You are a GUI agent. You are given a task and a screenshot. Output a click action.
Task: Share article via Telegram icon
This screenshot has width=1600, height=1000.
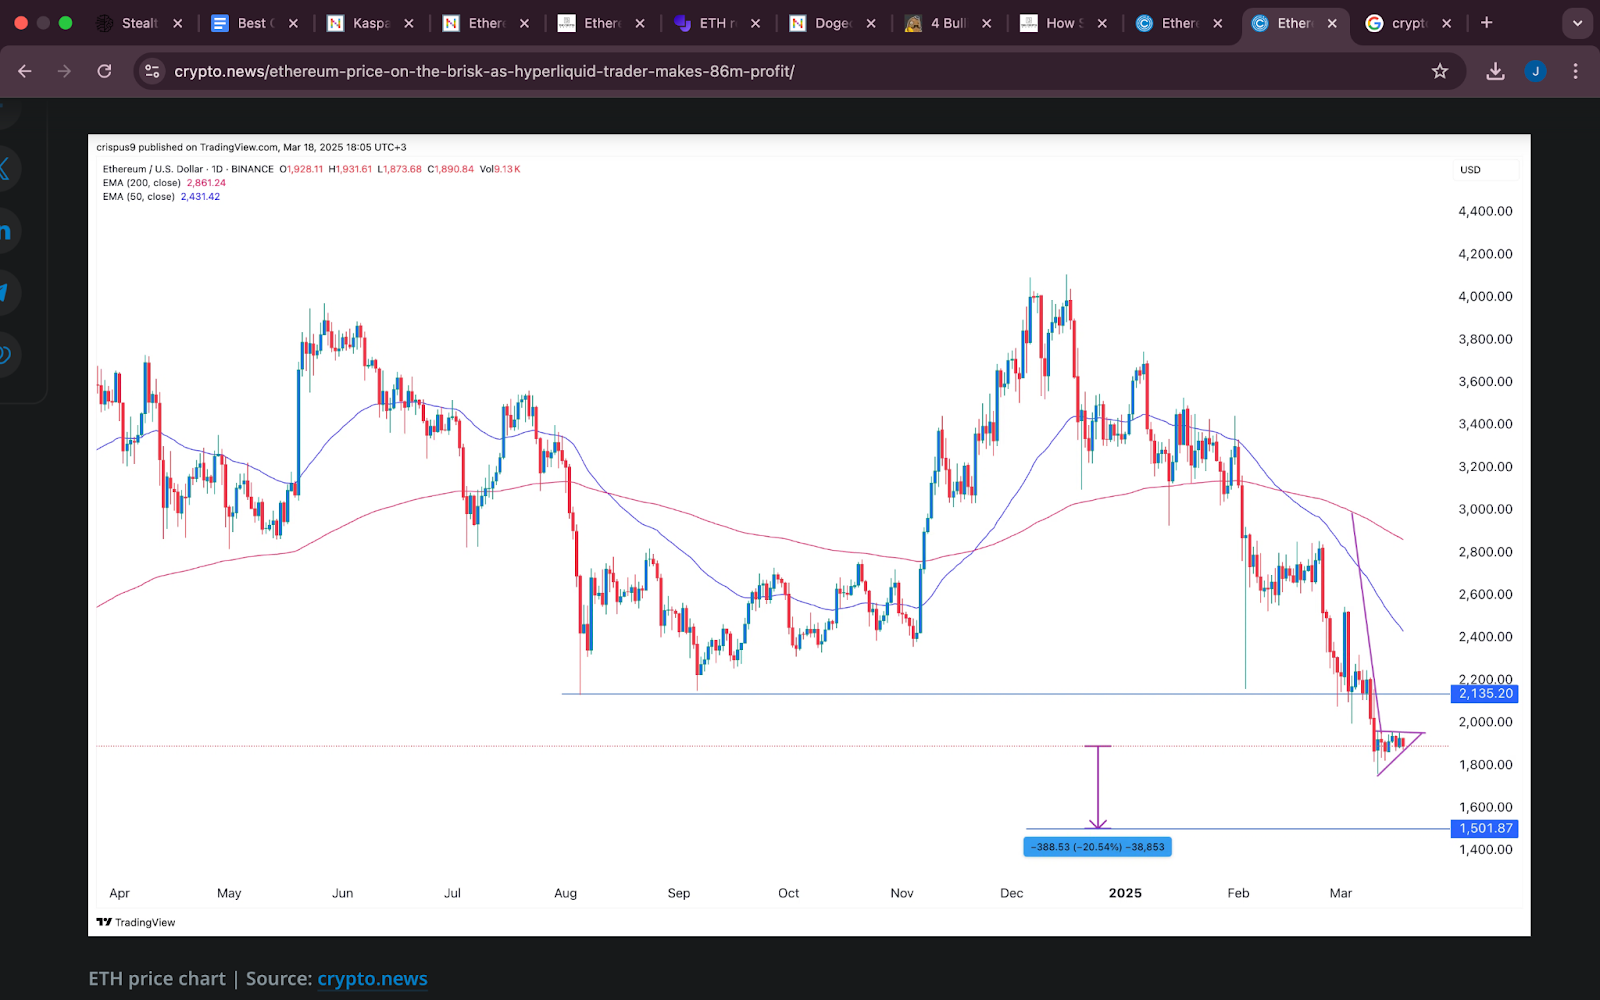(5, 292)
